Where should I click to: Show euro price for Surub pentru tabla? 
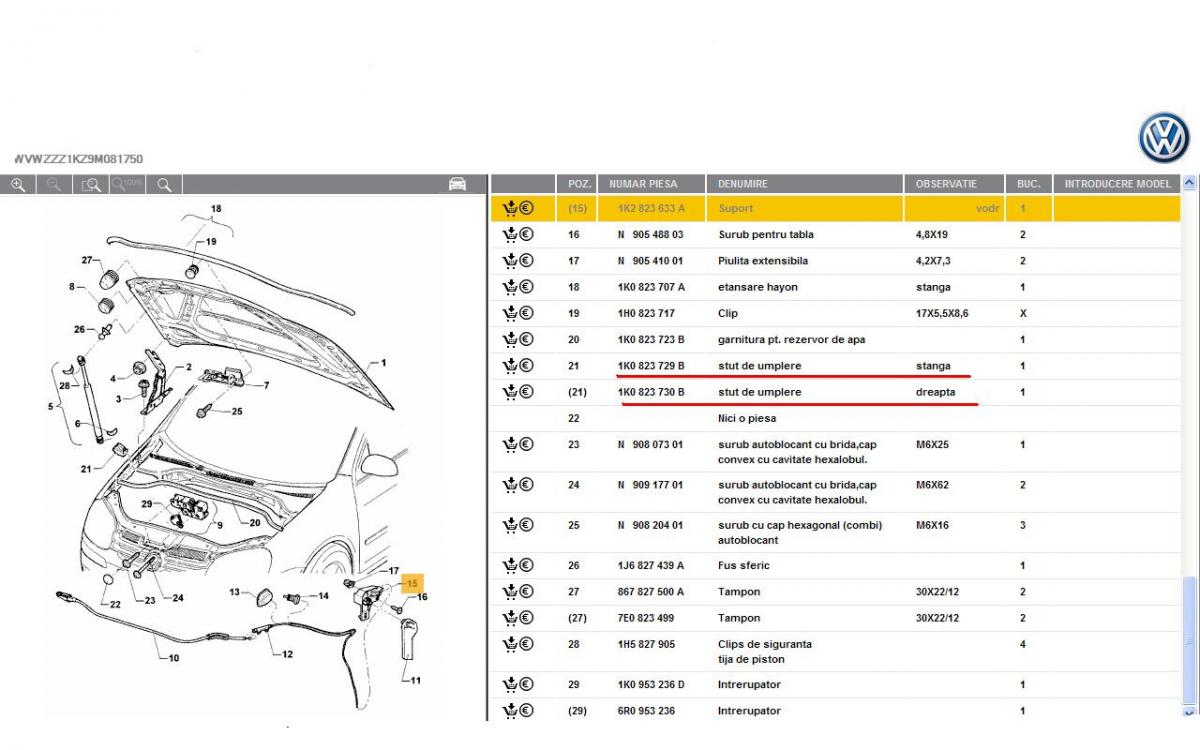pos(526,234)
